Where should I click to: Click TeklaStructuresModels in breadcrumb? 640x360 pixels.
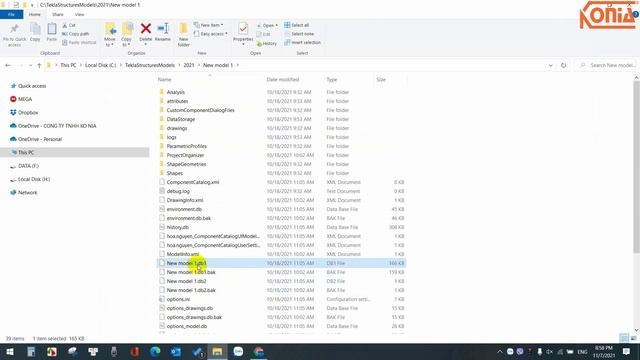pyautogui.click(x=150, y=65)
